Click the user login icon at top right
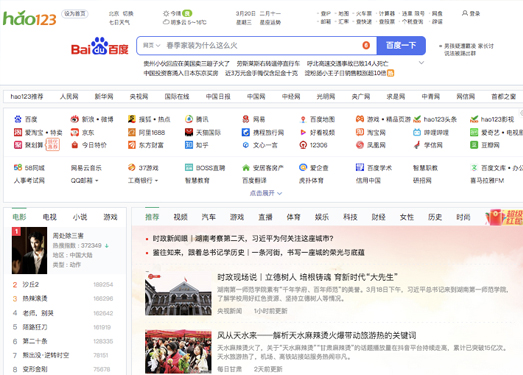Viewport: 523px width, 375px height. pos(465,13)
